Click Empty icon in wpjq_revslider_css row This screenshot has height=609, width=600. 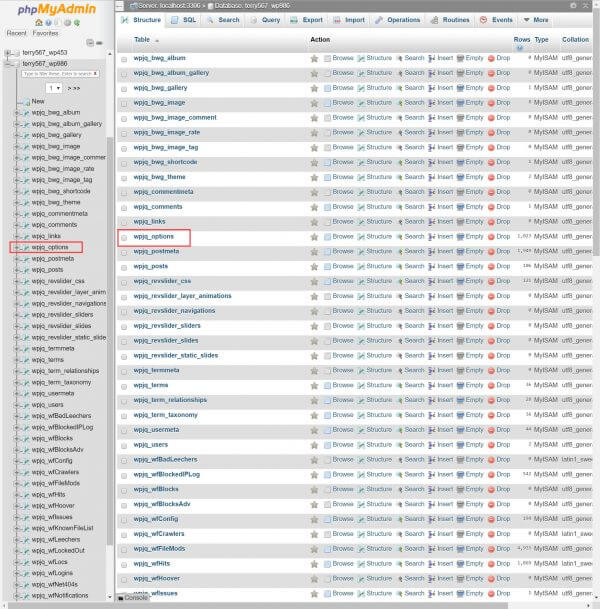point(460,281)
